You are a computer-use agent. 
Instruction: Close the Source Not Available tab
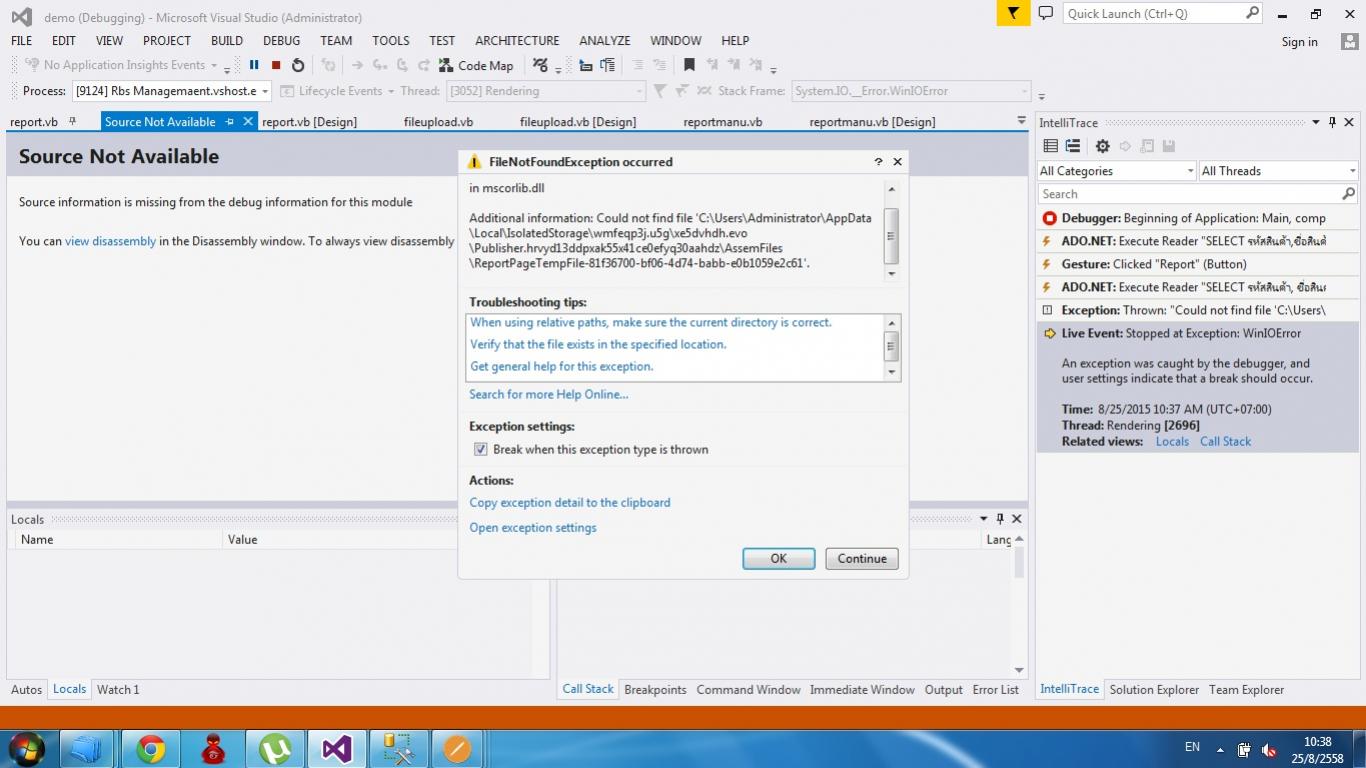click(248, 121)
